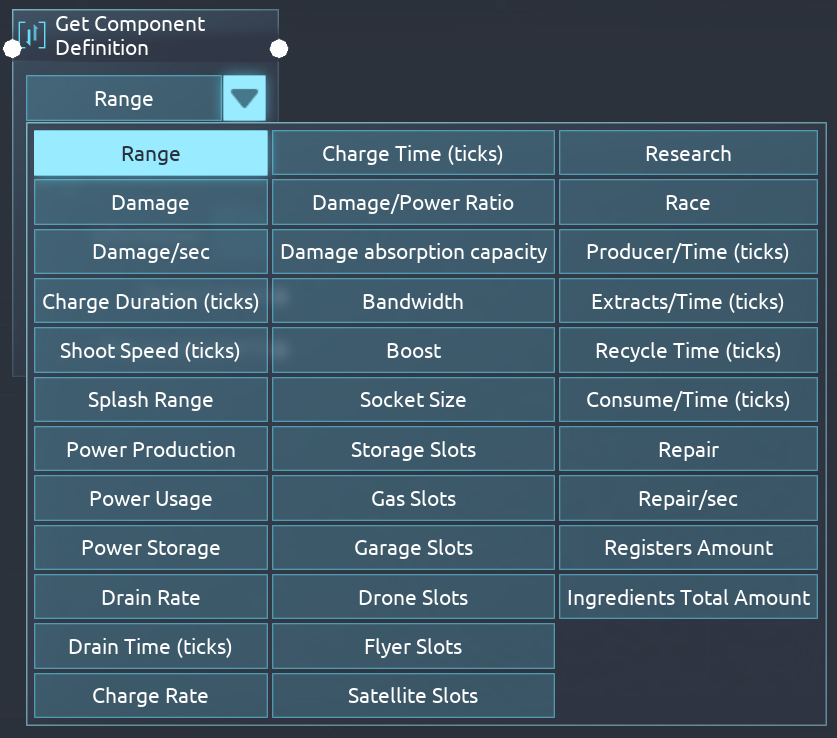Viewport: 837px width, 738px height.
Task: Select the highlighted Range option
Action: [151, 153]
